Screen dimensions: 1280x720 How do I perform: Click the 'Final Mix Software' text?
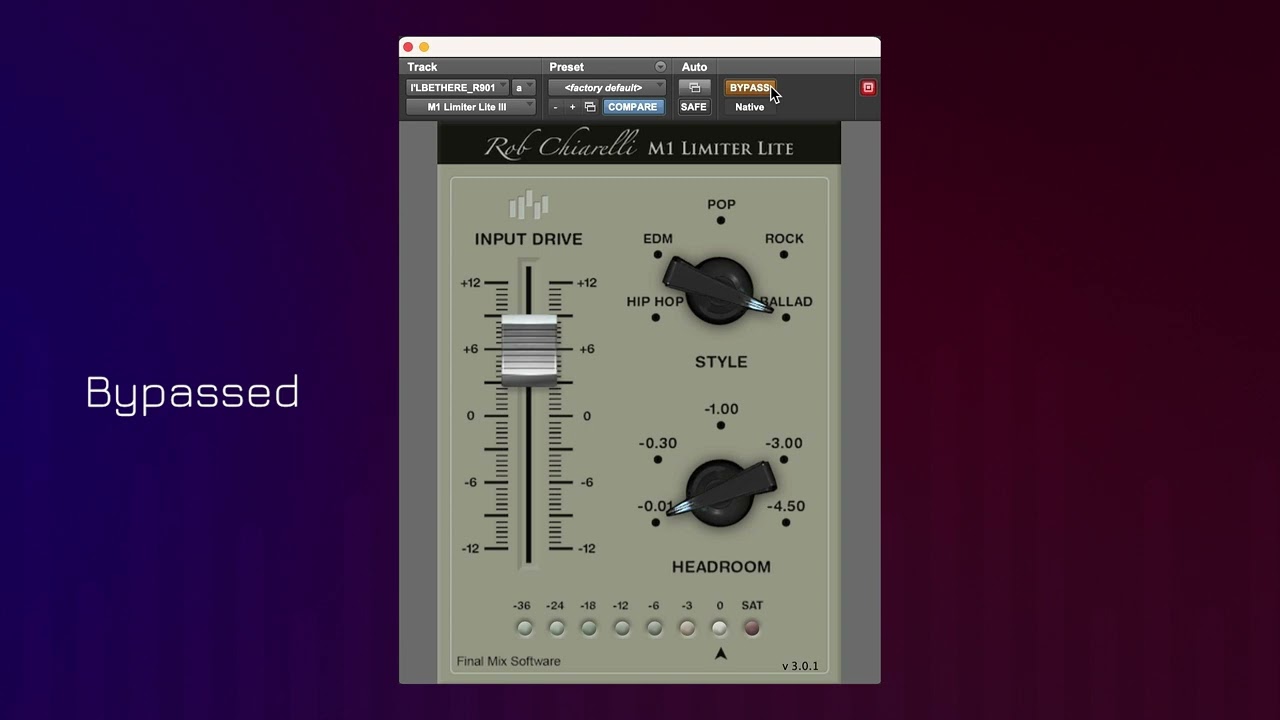pyautogui.click(x=508, y=661)
